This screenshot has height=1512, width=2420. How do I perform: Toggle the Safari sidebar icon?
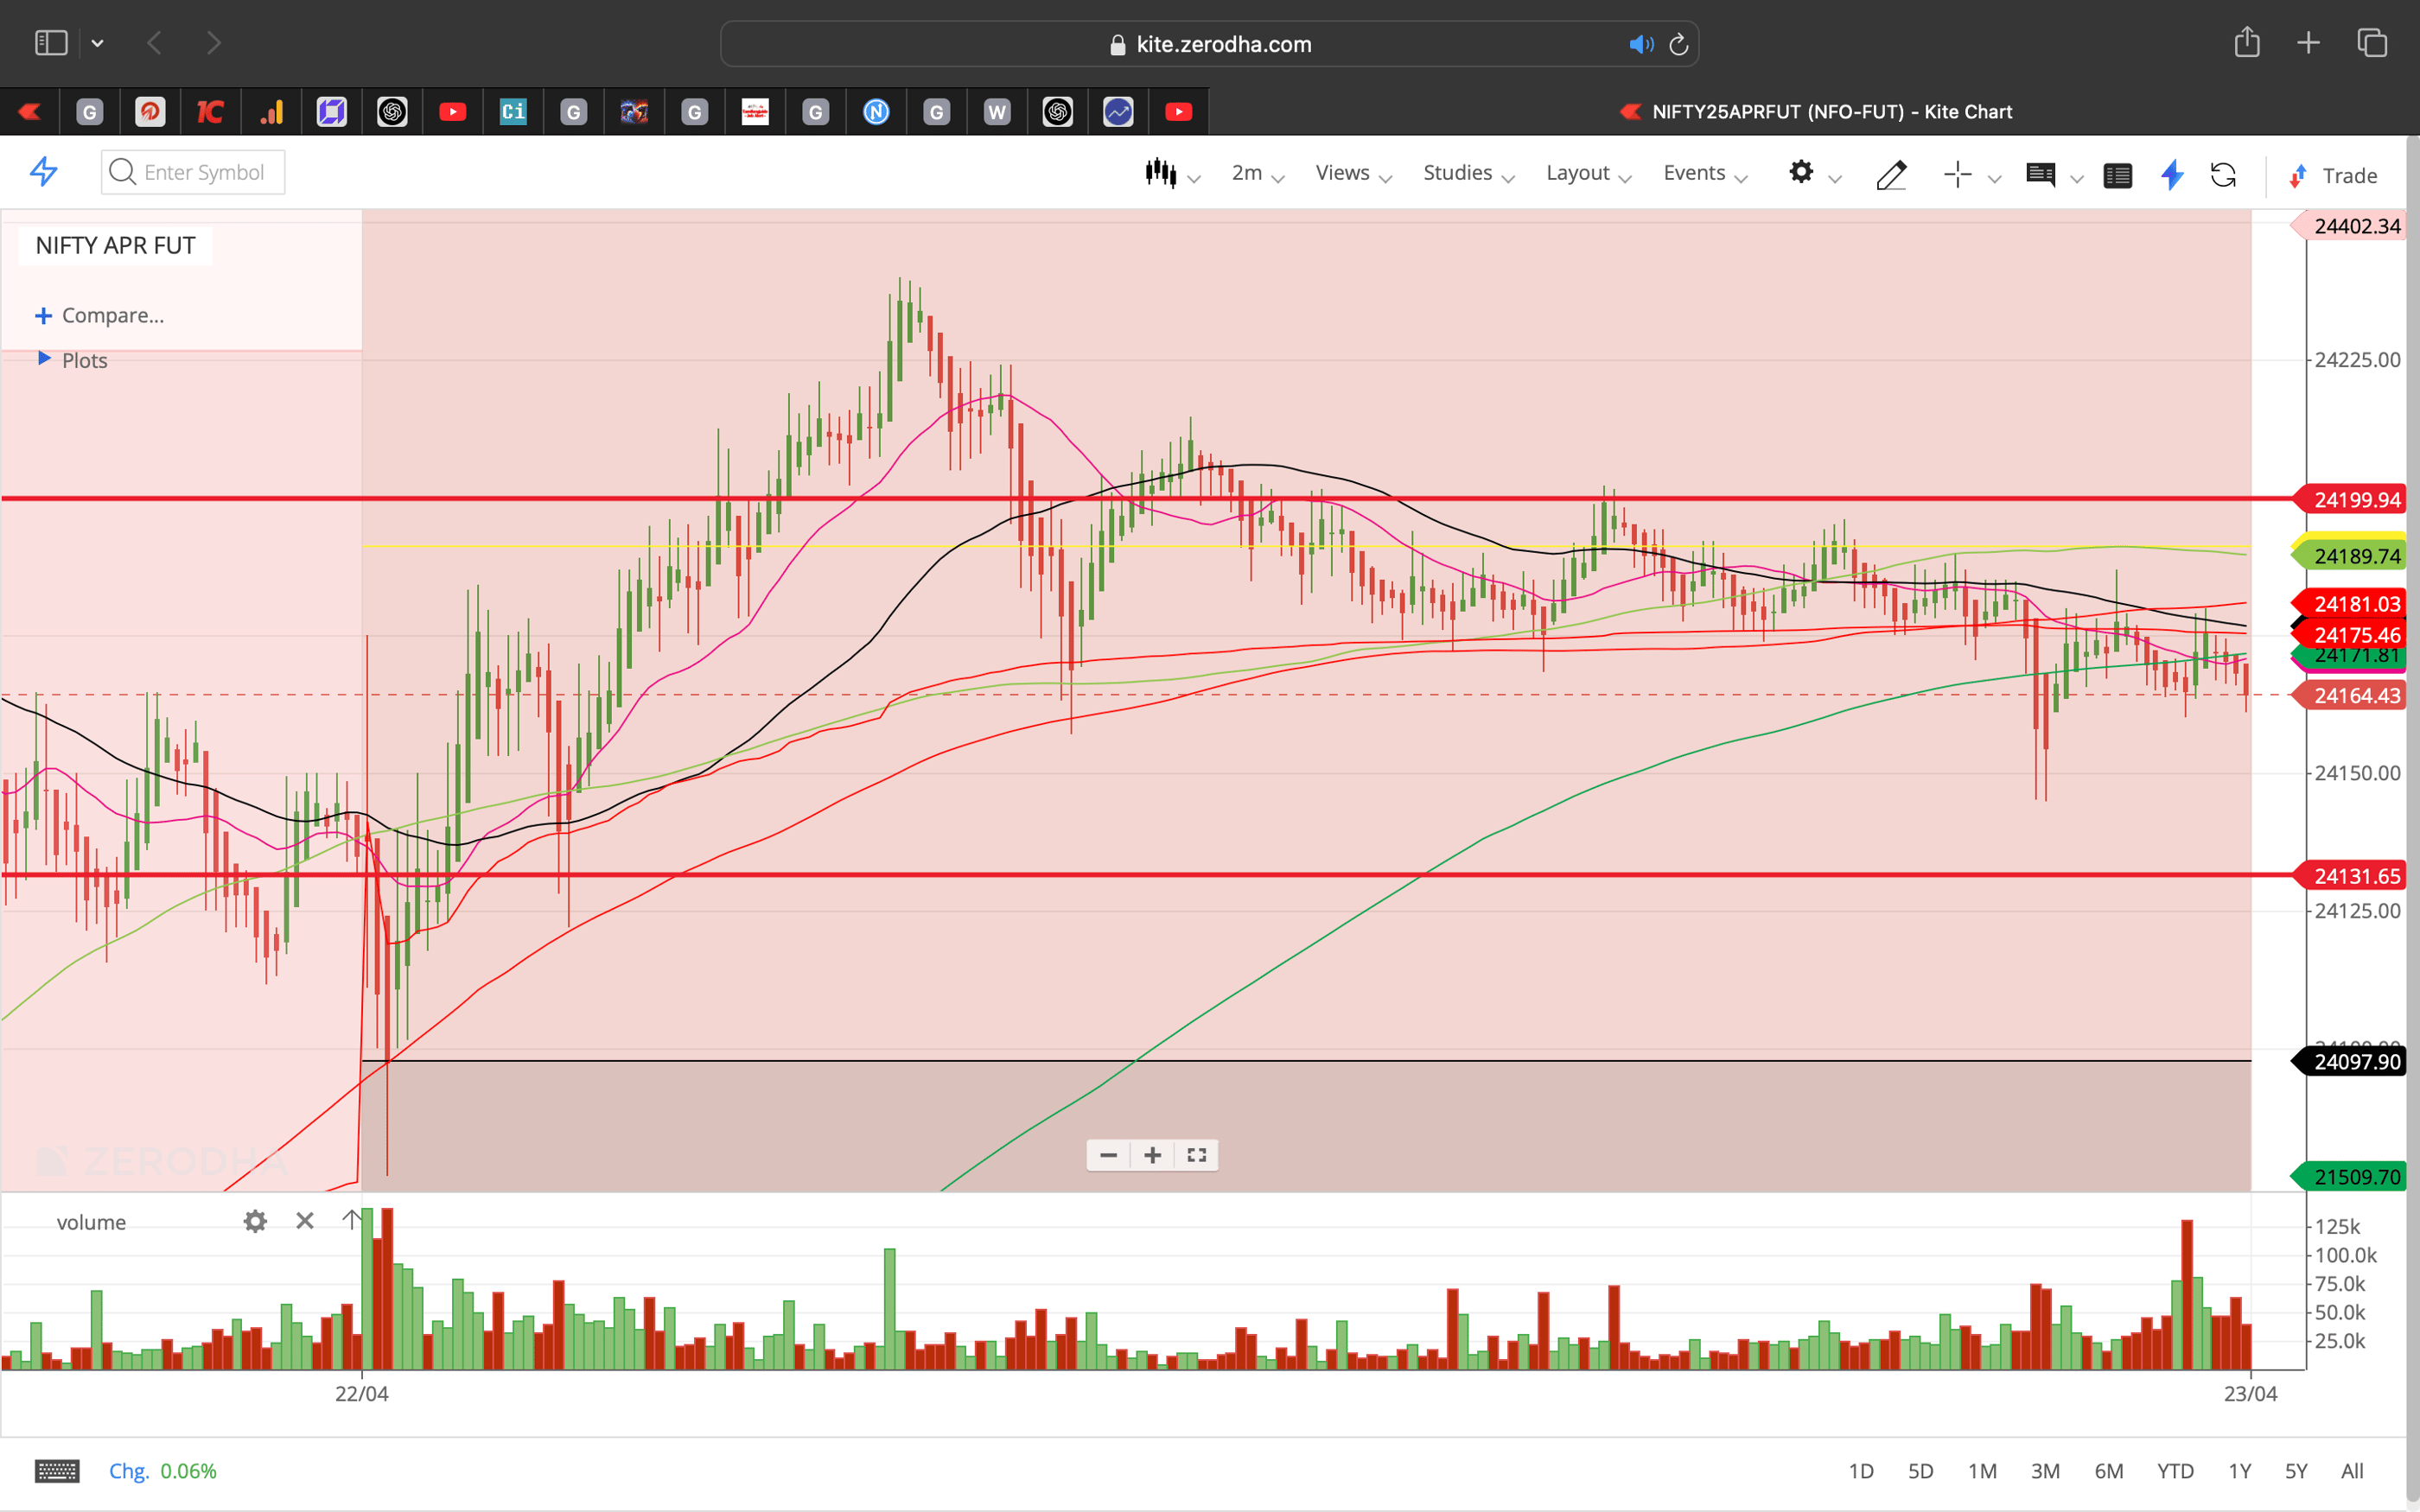click(x=50, y=42)
